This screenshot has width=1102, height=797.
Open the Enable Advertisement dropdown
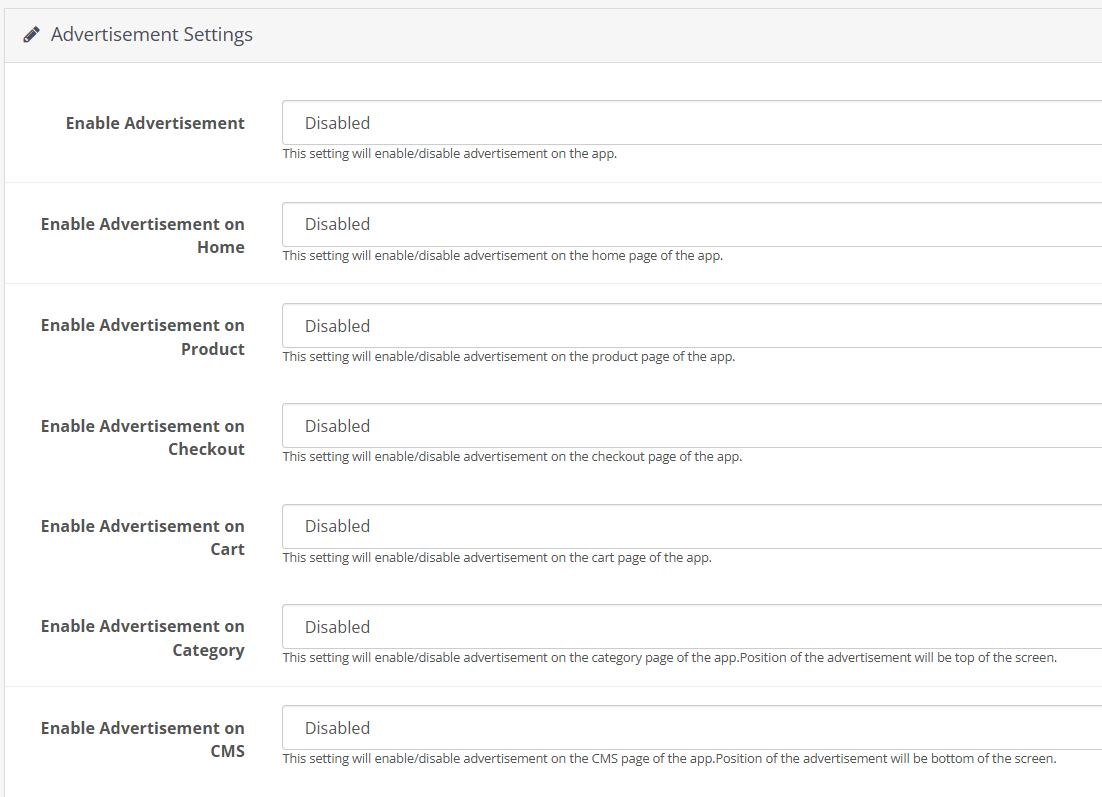point(692,123)
